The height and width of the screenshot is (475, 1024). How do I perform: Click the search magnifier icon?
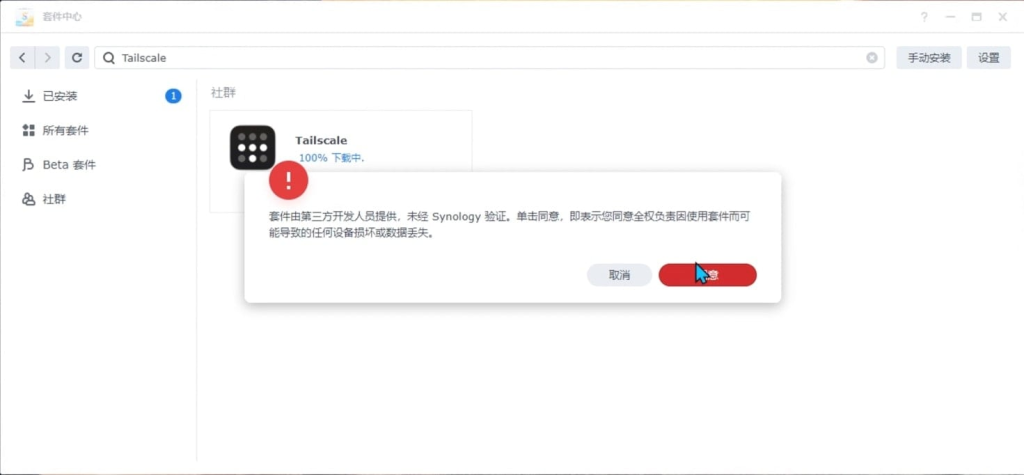109,57
